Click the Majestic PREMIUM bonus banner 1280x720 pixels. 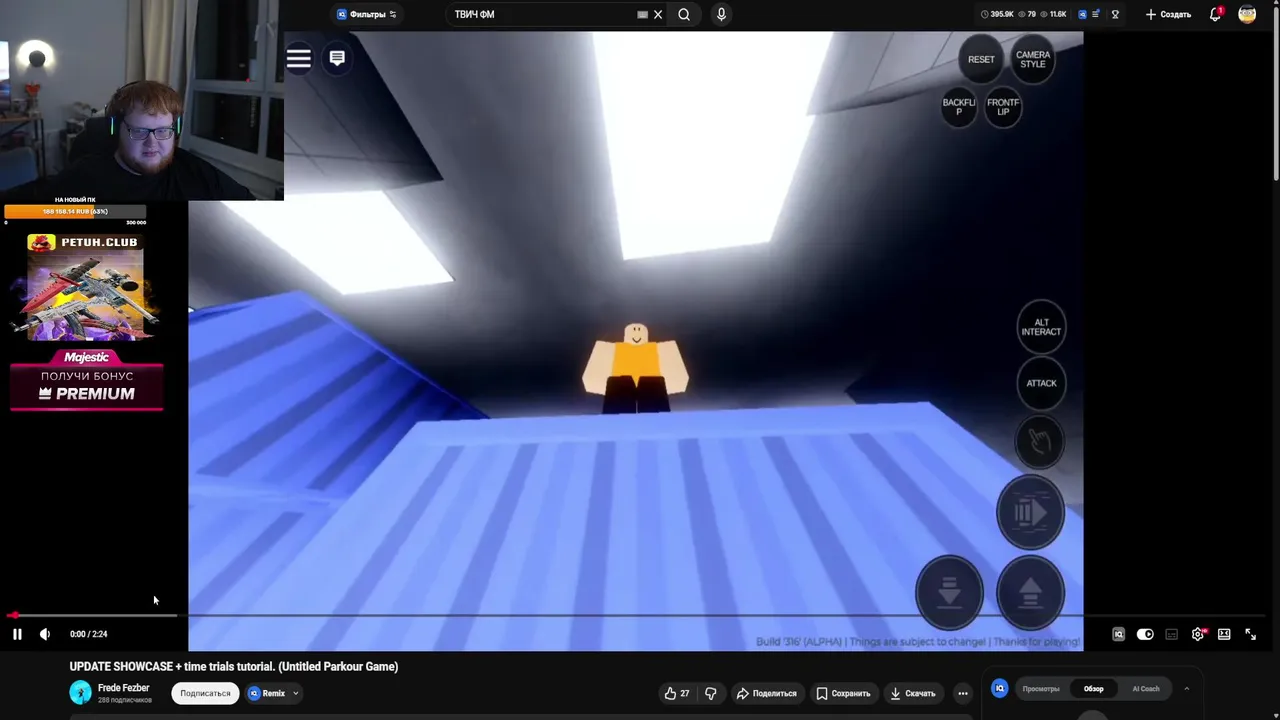(x=87, y=380)
